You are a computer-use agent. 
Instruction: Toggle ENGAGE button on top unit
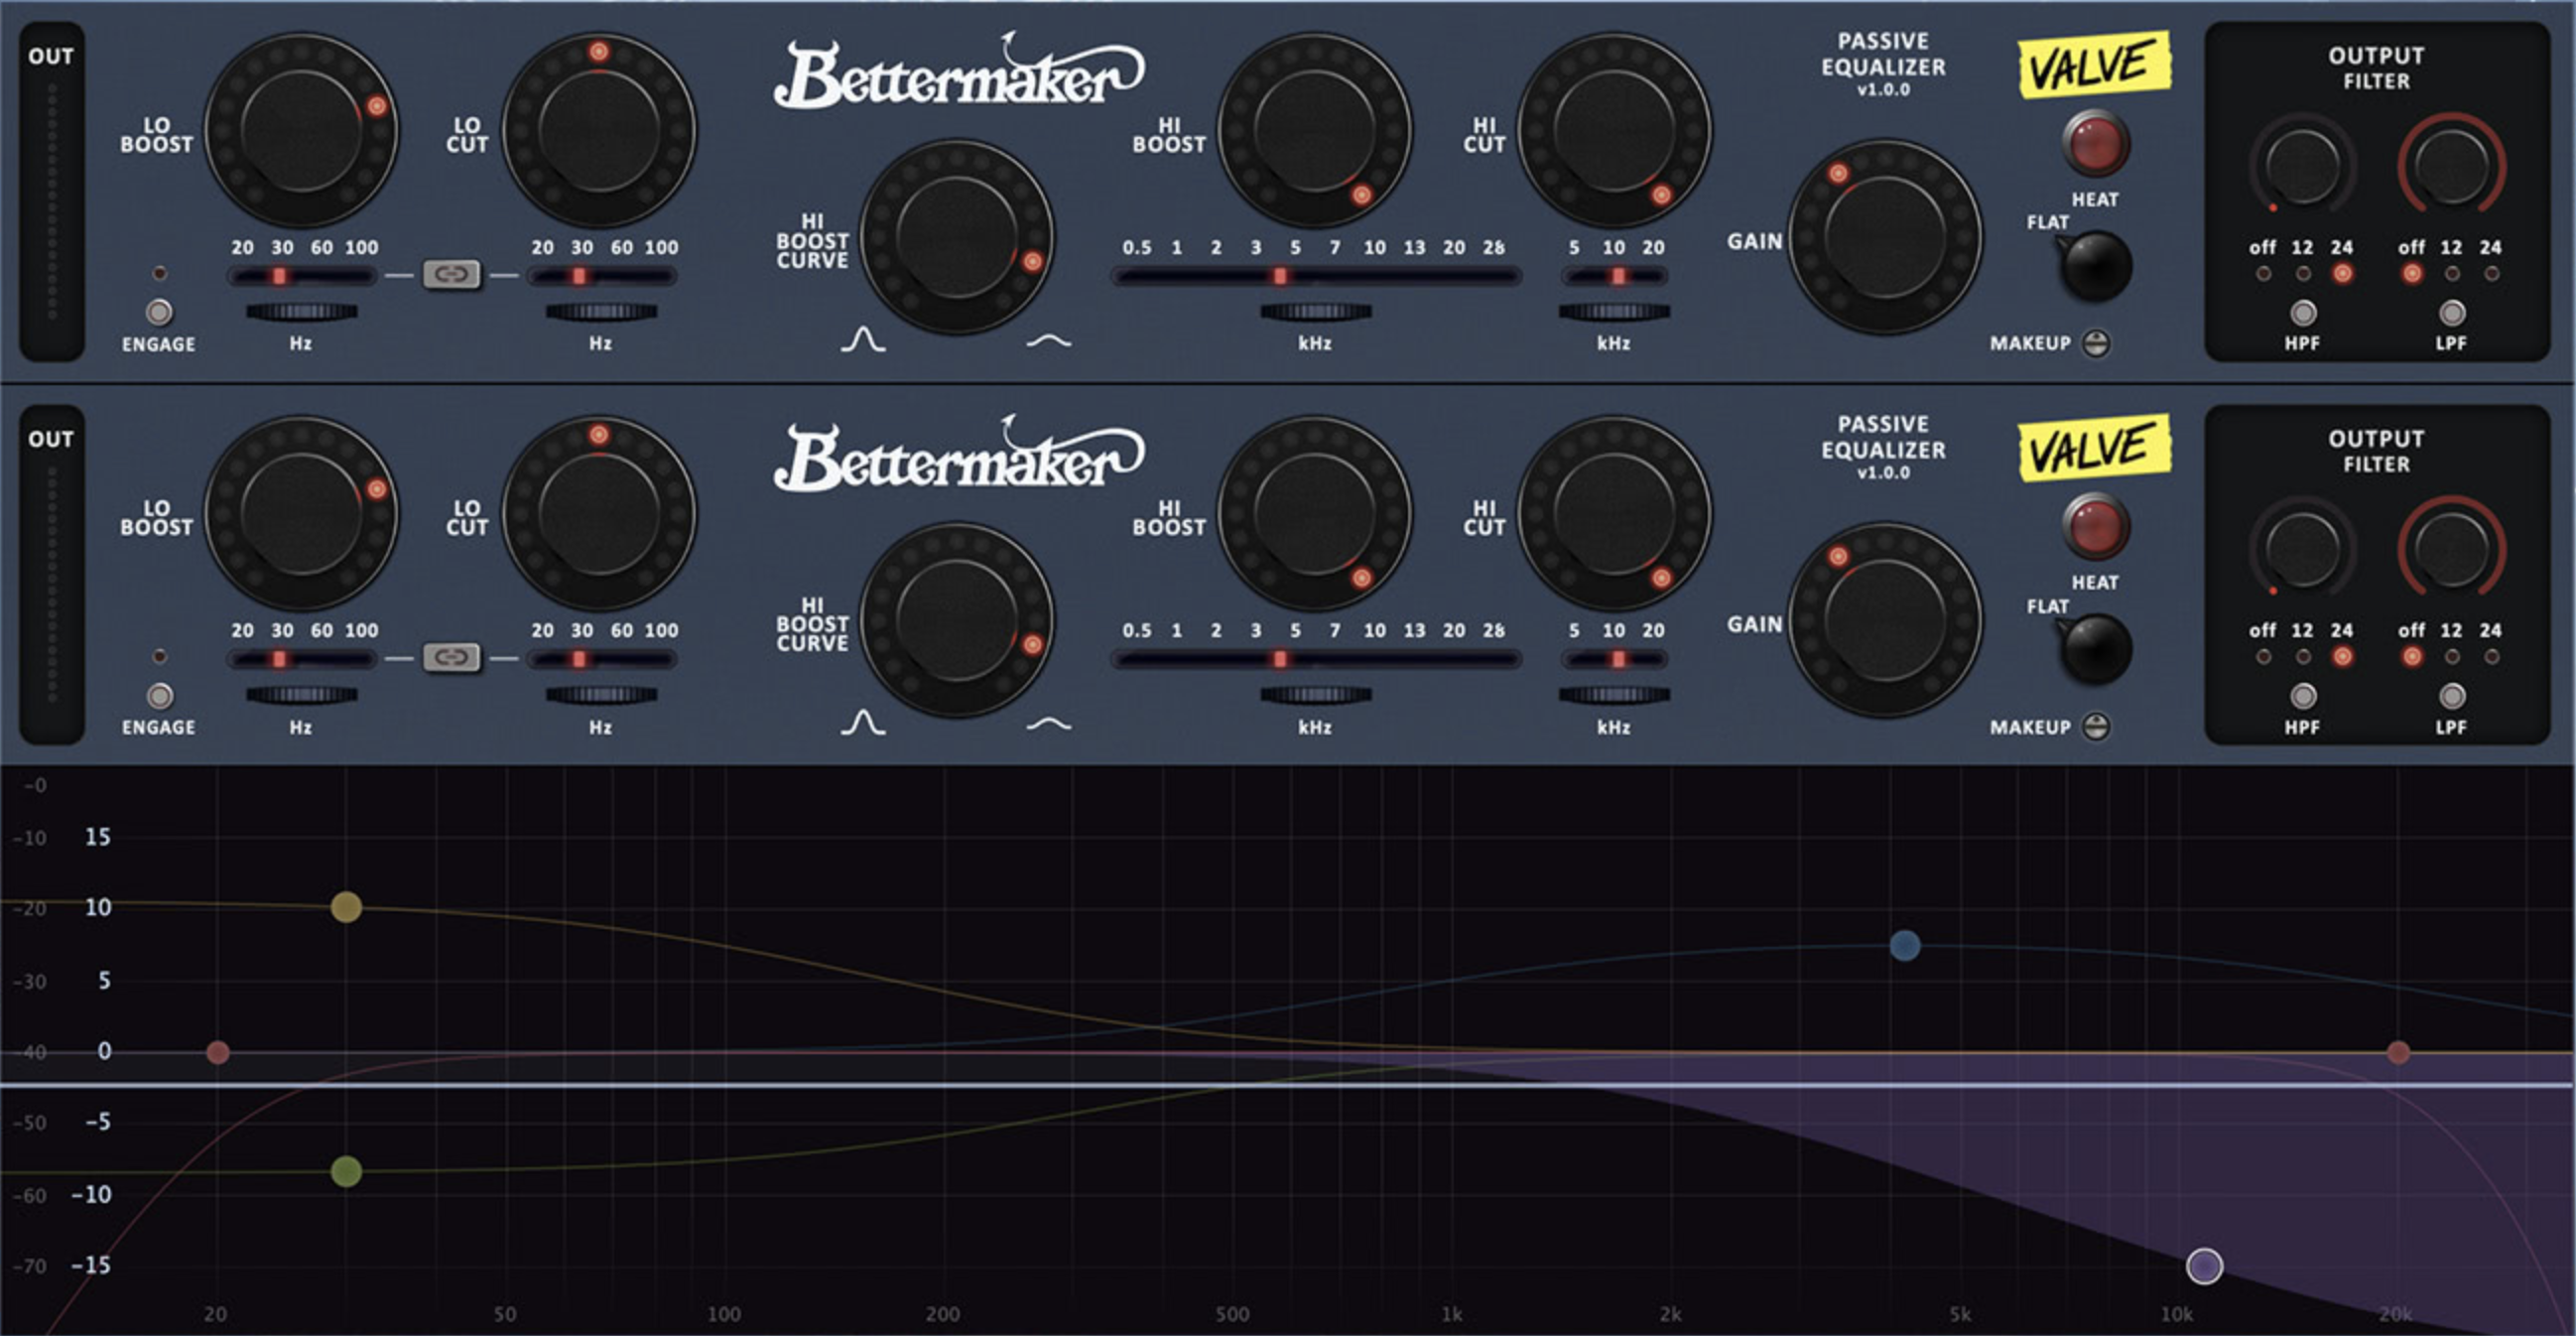[x=159, y=312]
